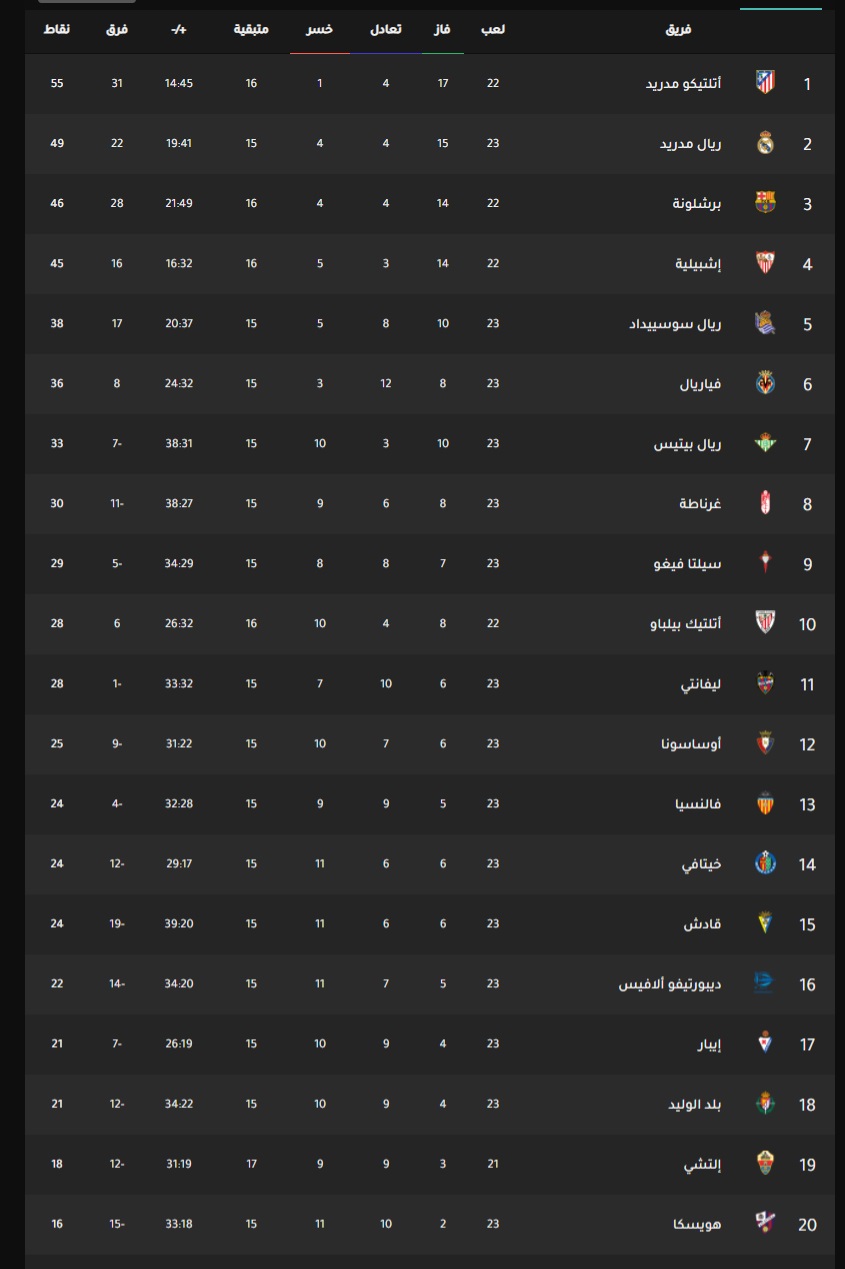Screen dimensions: 845x1269
Task: Open the Villarreal yellow crest icon
Action: click(765, 383)
